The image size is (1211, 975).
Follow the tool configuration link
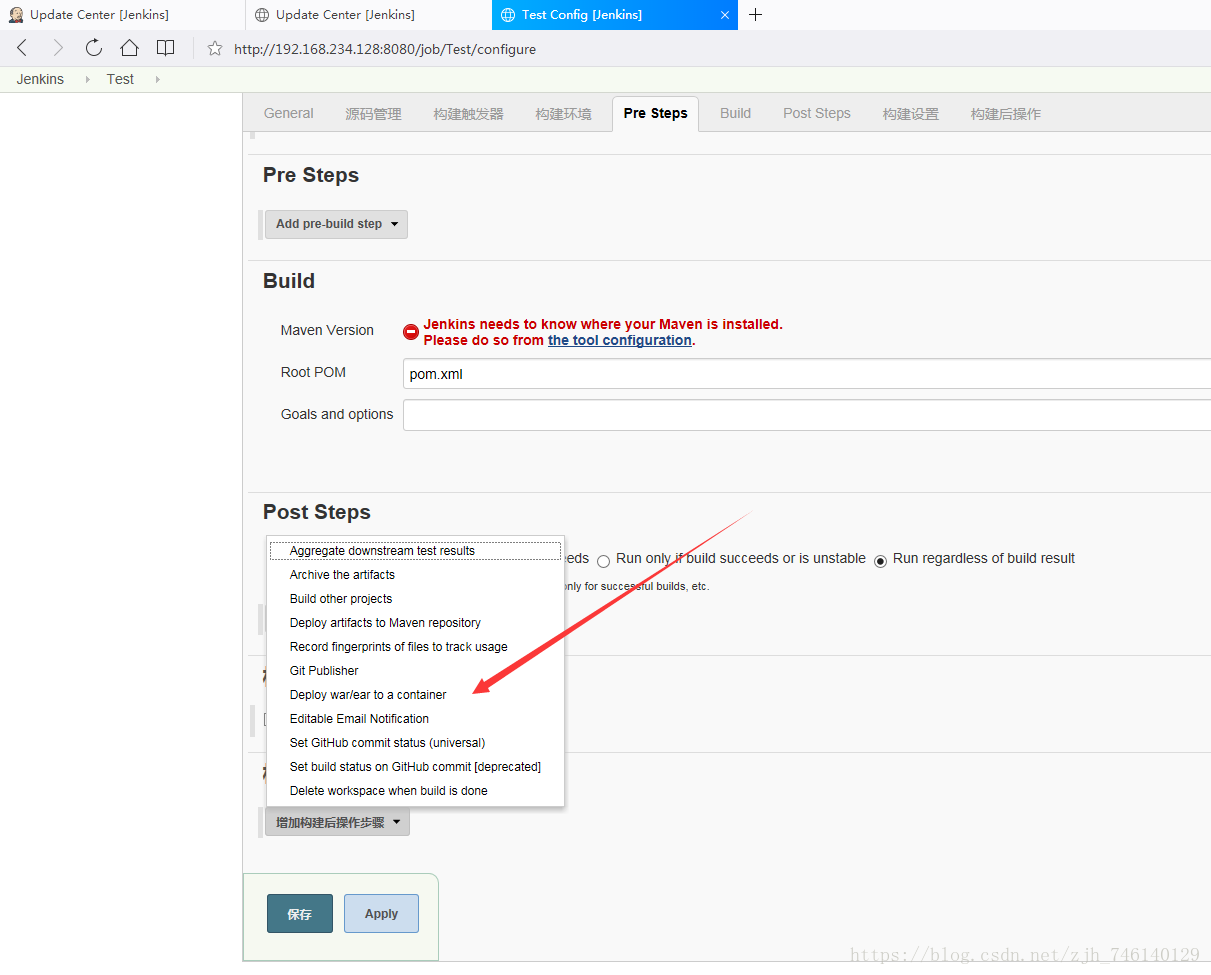pos(619,340)
